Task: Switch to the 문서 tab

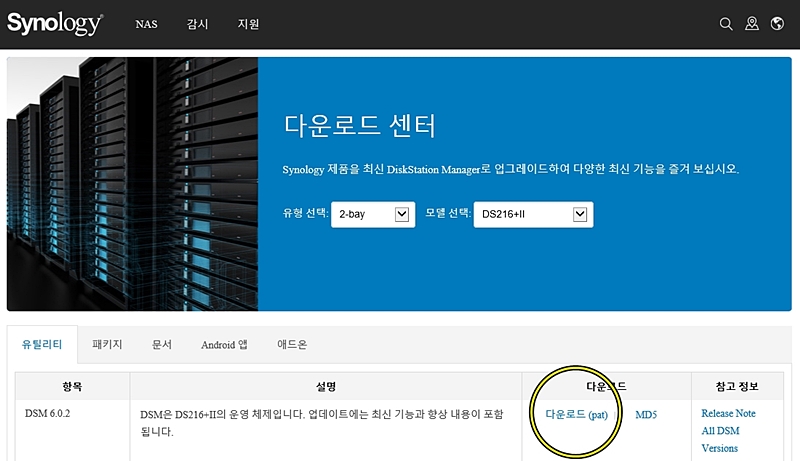Action: (x=162, y=344)
